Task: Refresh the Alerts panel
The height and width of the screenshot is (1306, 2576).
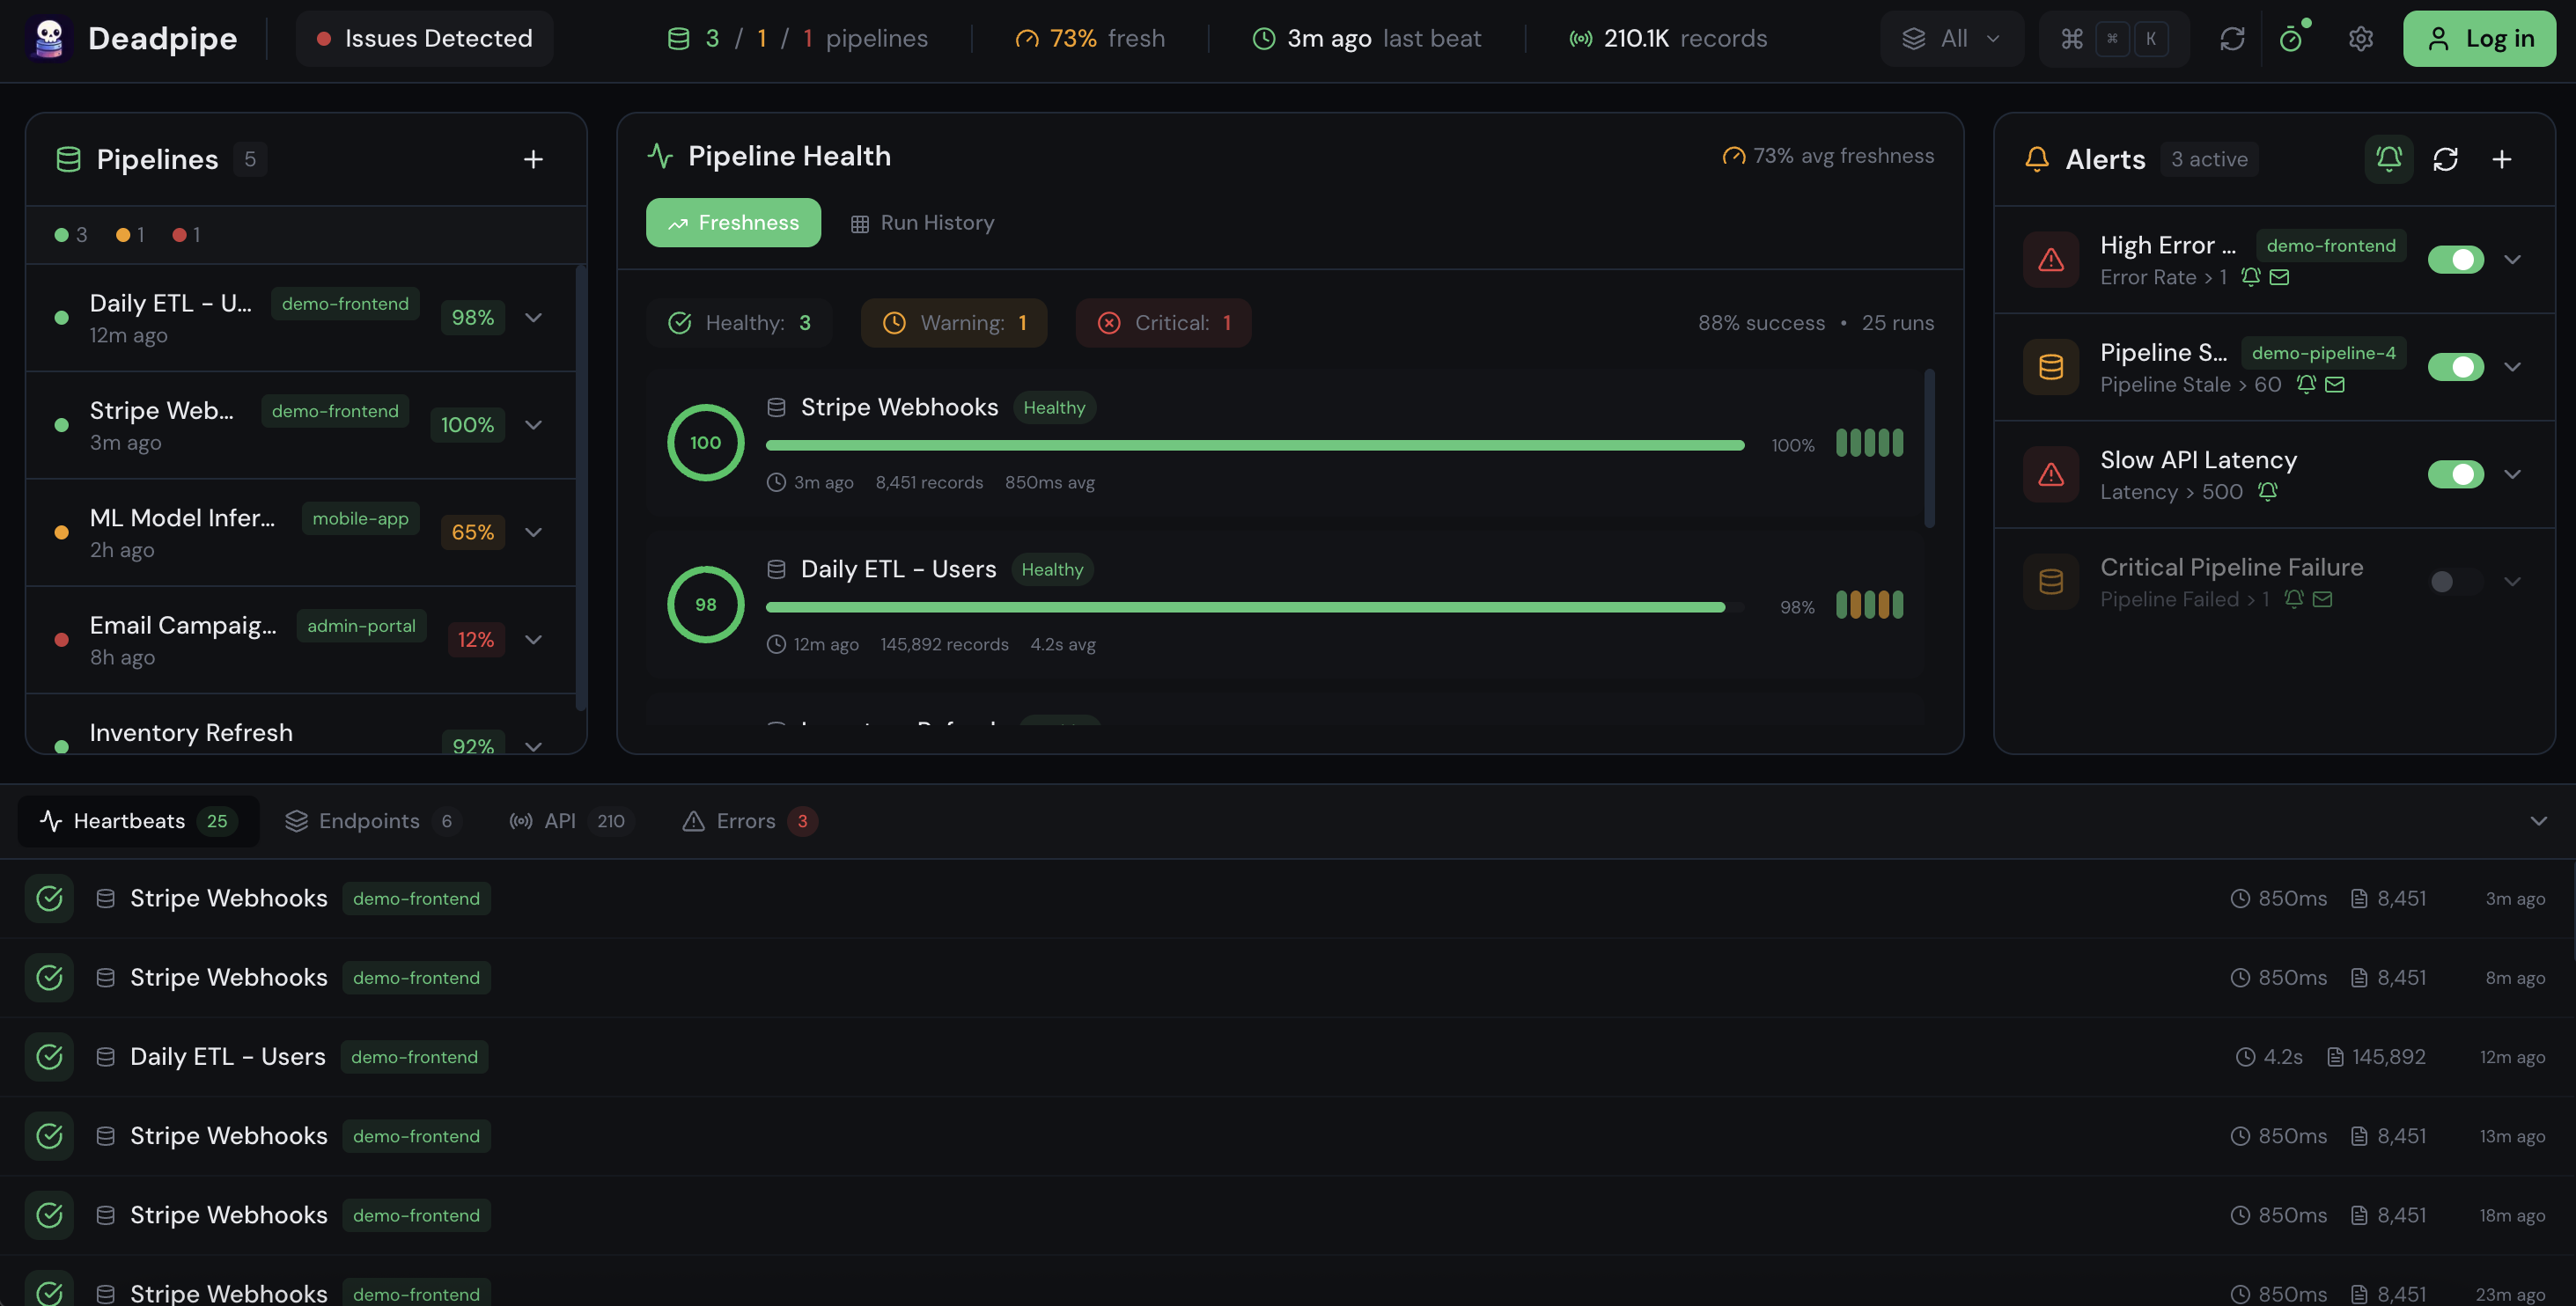Action: point(2445,158)
